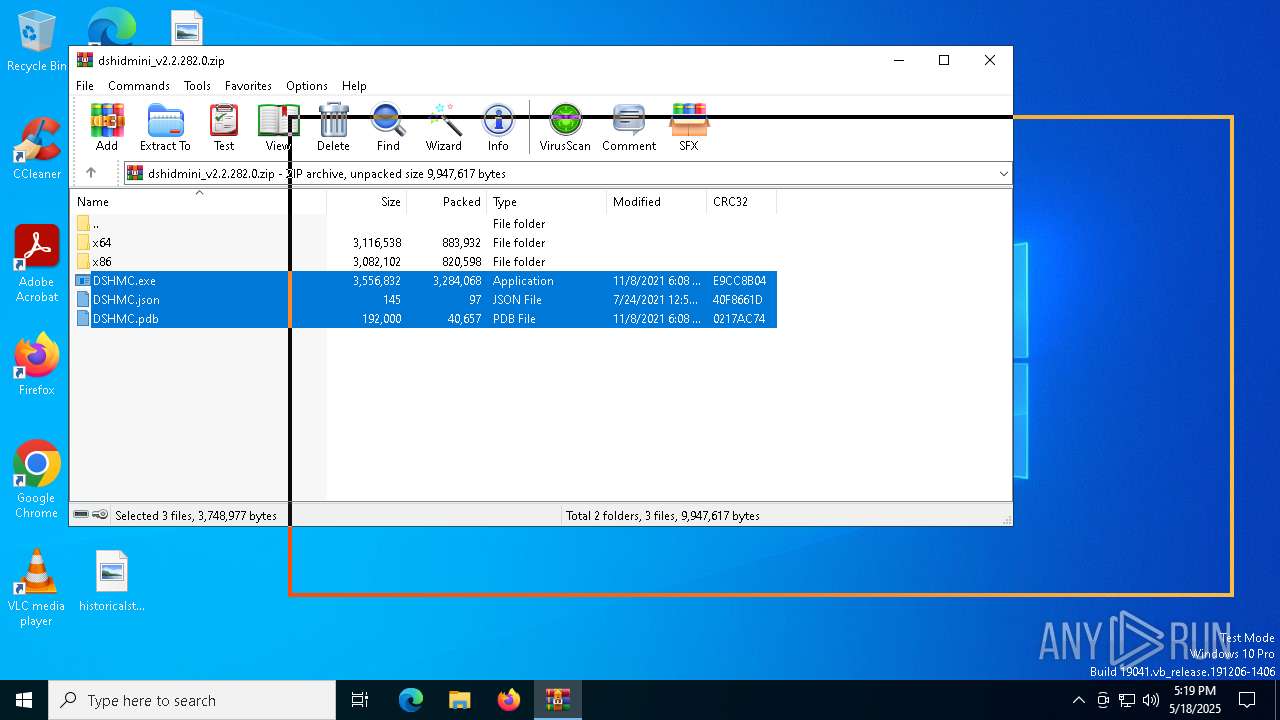This screenshot has width=1280, height=720.
Task: Click packed size 883,932 of x64
Action: (x=461, y=243)
